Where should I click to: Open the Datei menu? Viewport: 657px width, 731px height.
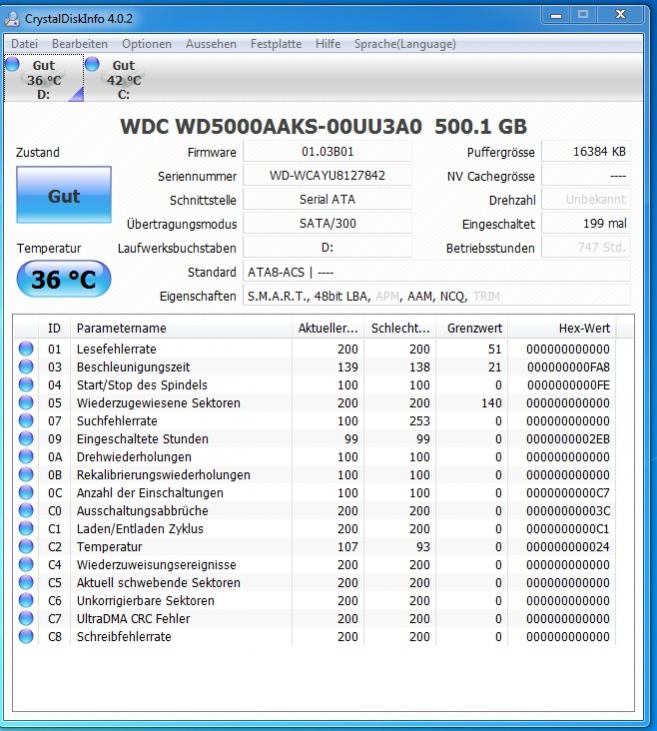click(24, 44)
